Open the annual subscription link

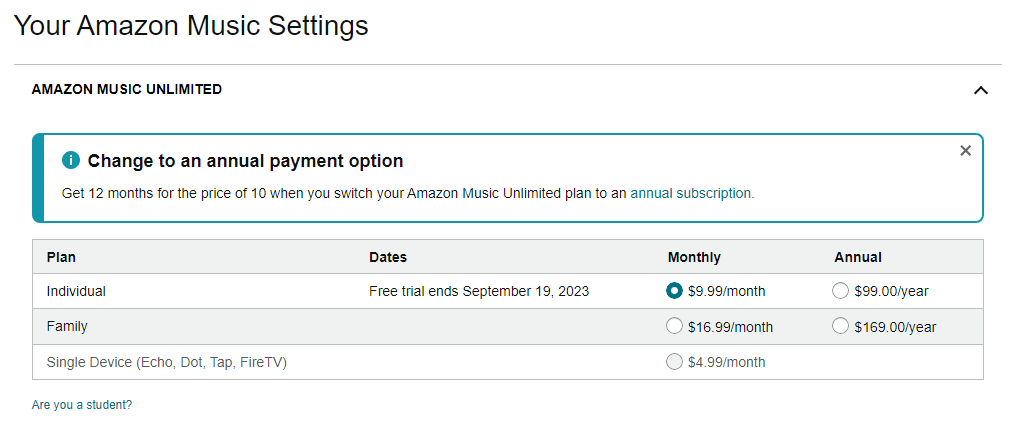[x=692, y=193]
